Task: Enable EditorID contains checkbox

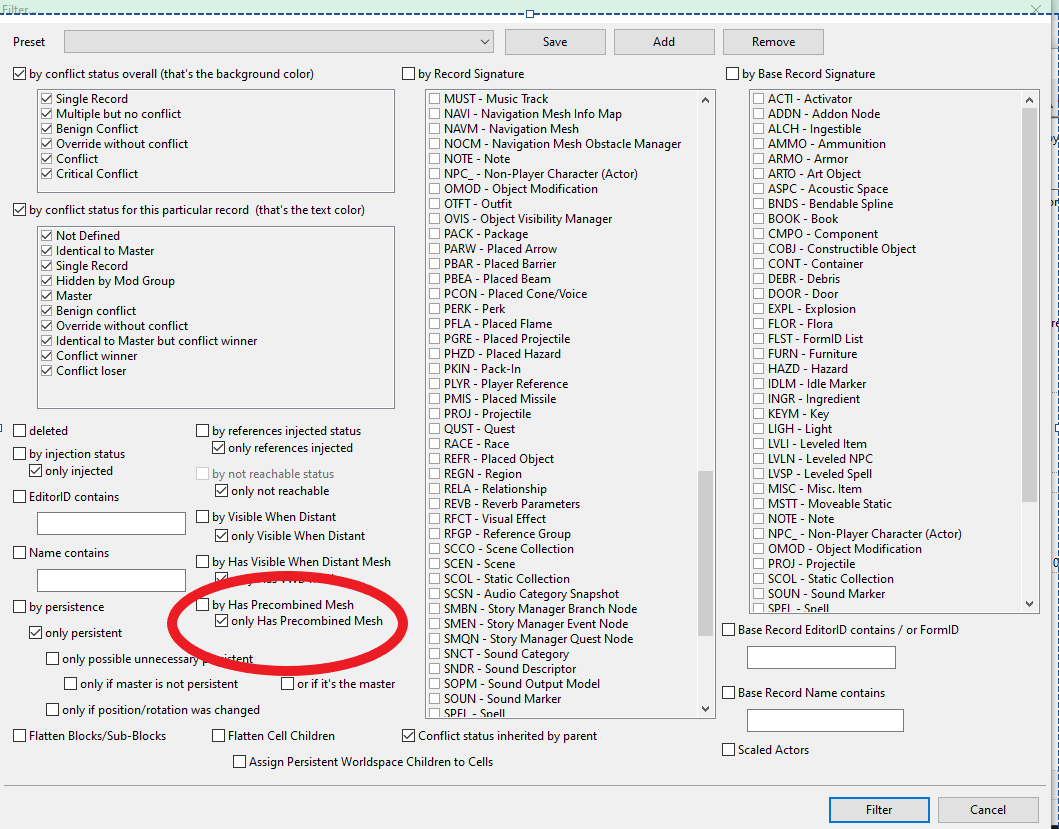Action: click(20, 497)
